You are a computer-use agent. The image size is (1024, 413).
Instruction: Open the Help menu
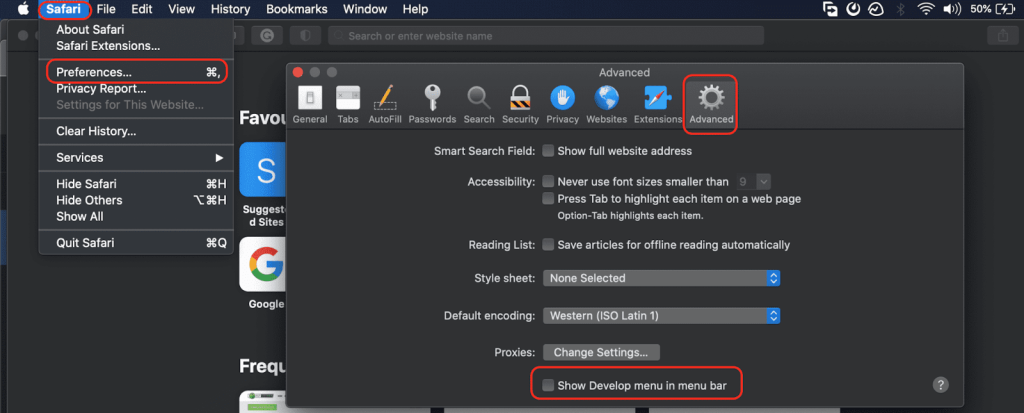point(415,9)
